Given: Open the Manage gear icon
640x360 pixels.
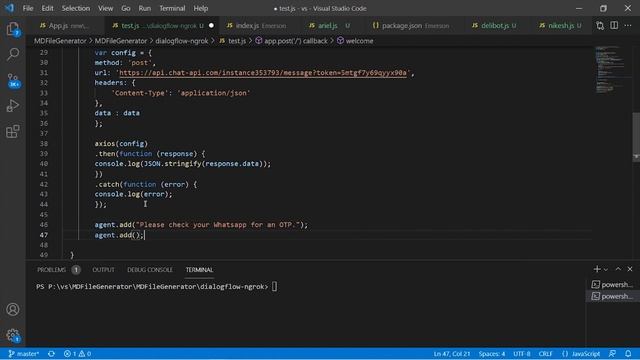Looking at the screenshot, I should [13, 336].
